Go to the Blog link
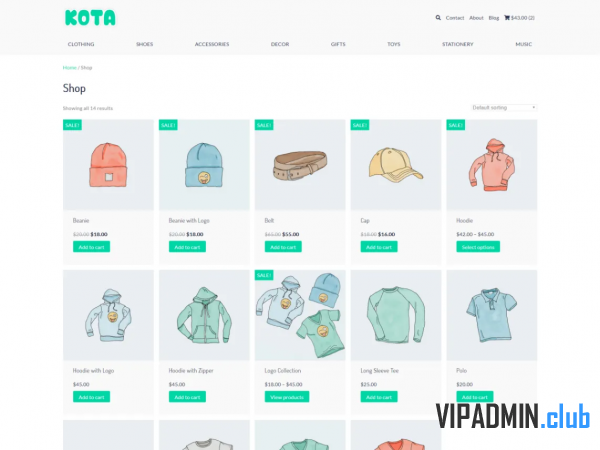600x450 pixels. tap(494, 18)
